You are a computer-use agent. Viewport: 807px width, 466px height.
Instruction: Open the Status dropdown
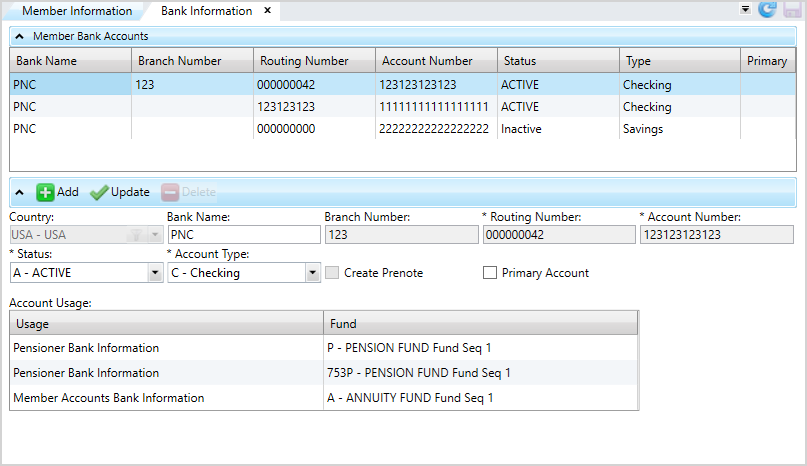click(154, 273)
